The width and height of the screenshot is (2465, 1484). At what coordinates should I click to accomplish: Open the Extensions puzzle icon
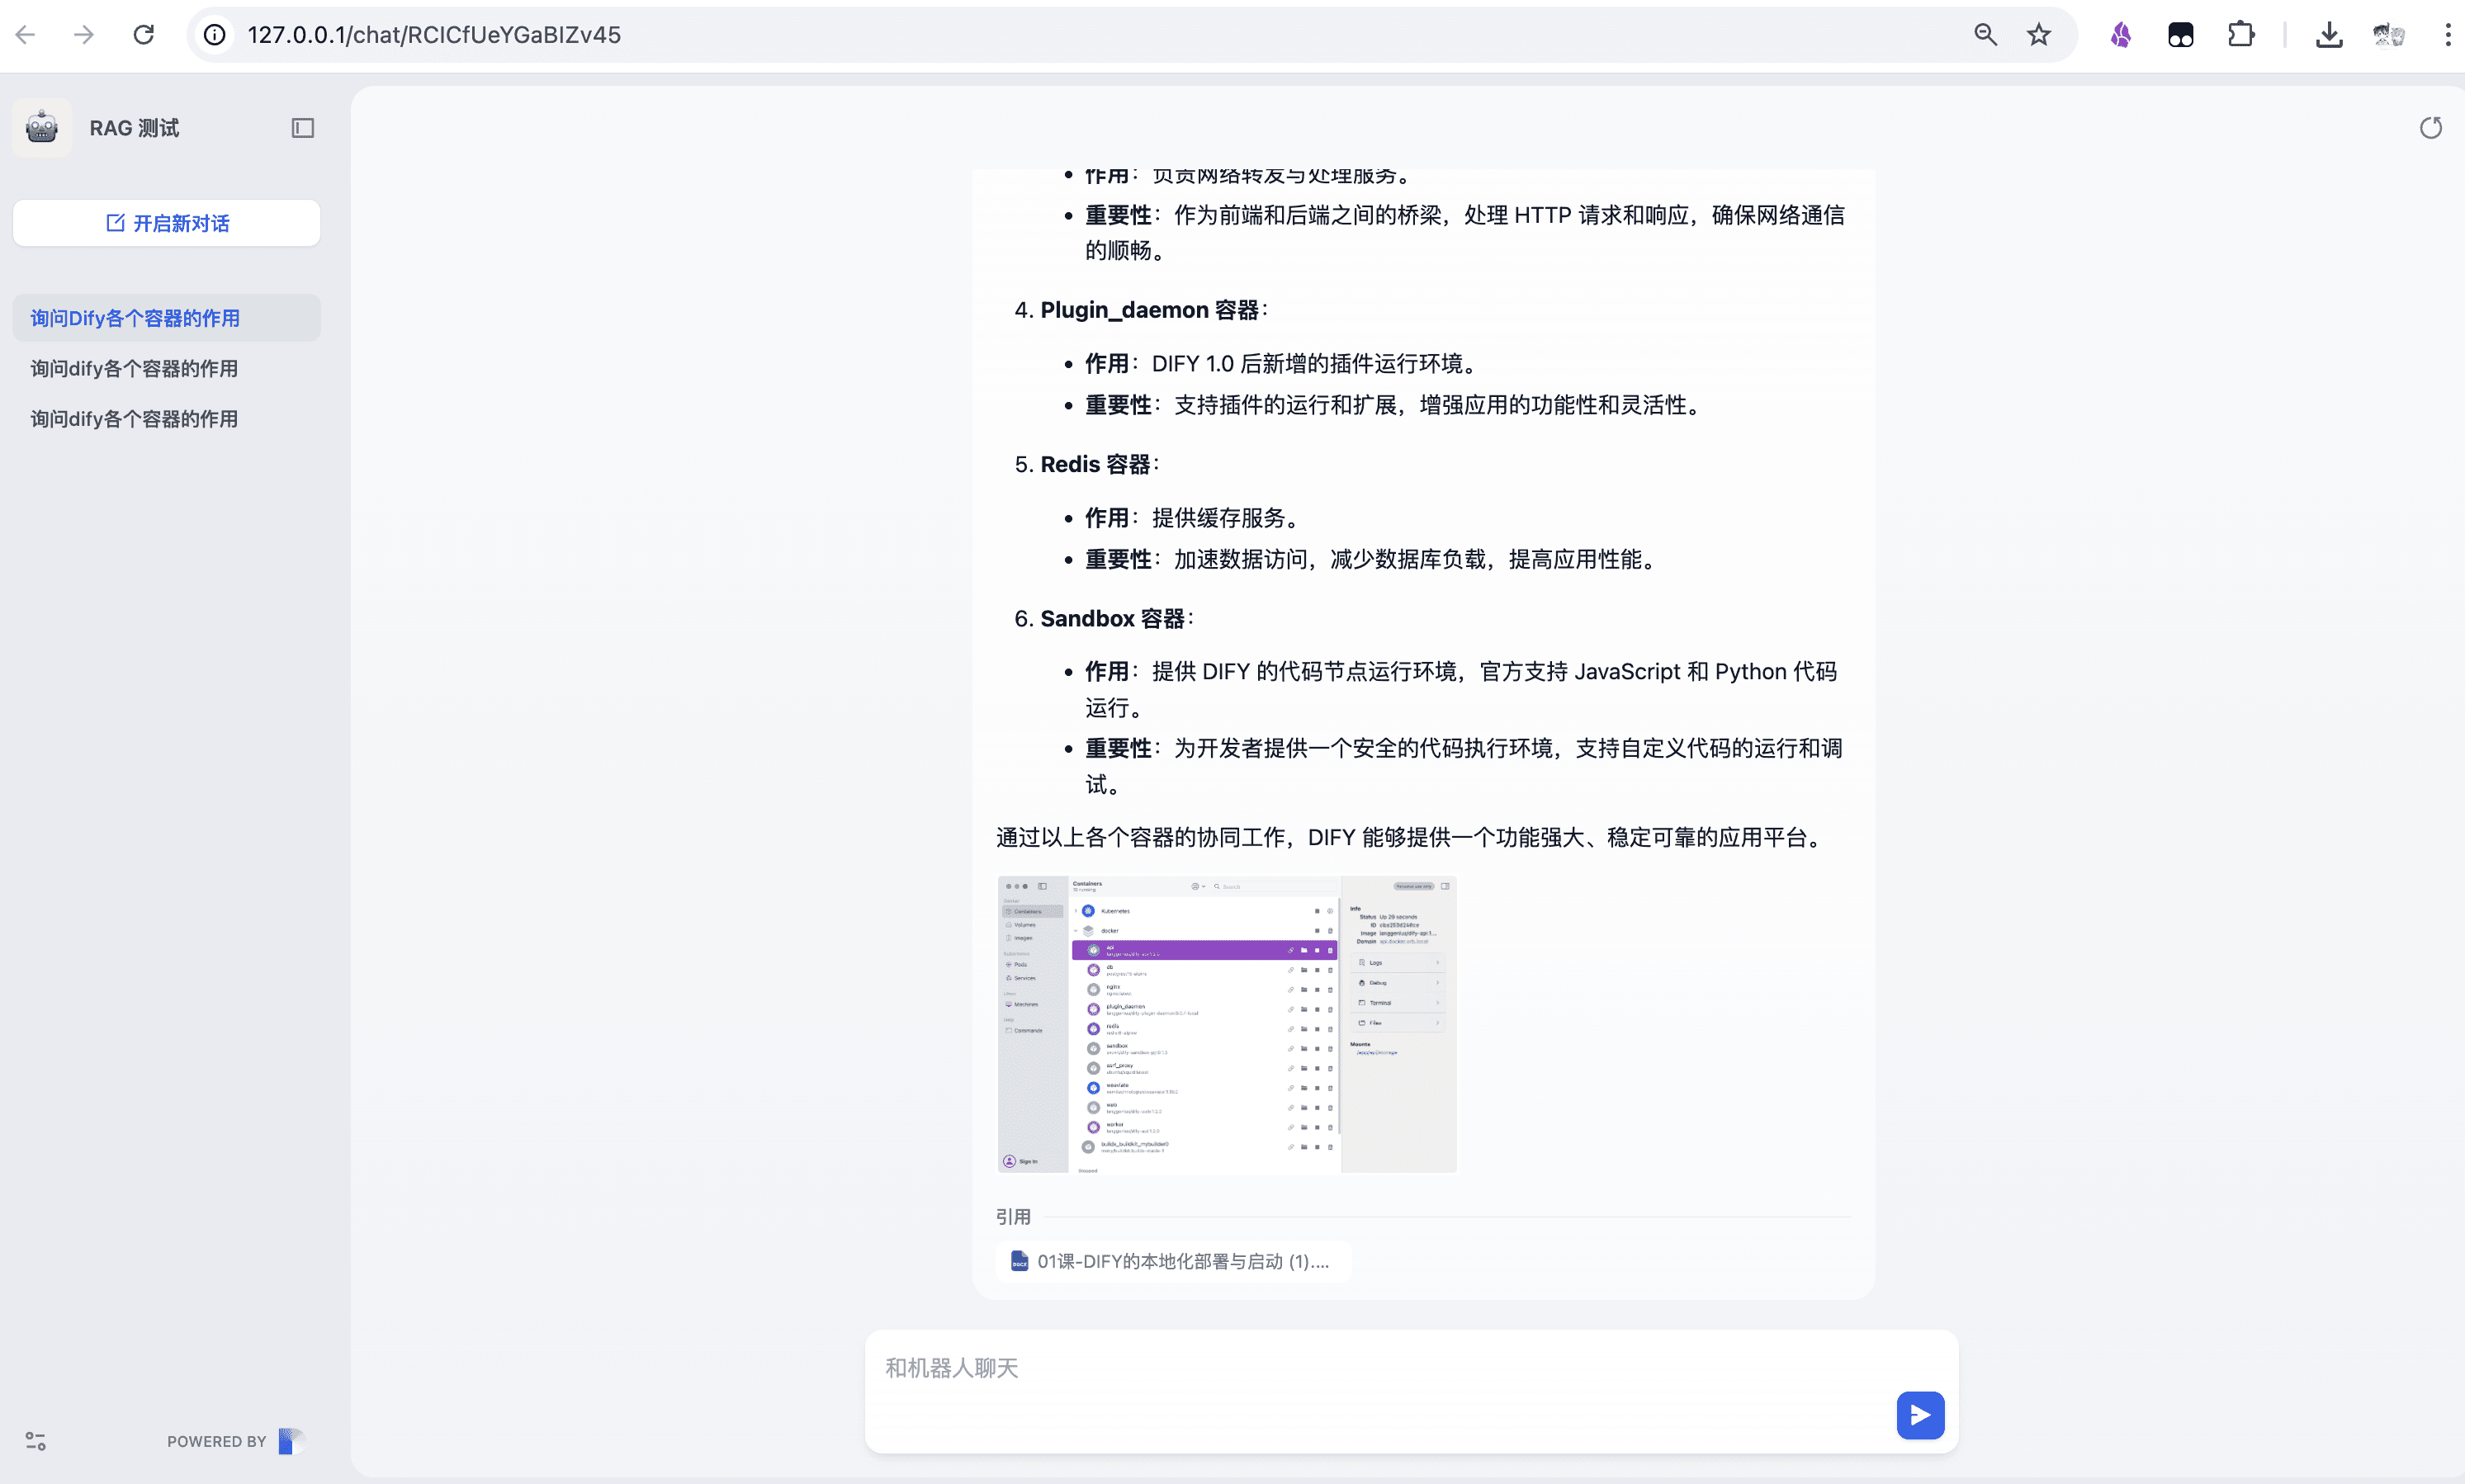click(2241, 35)
